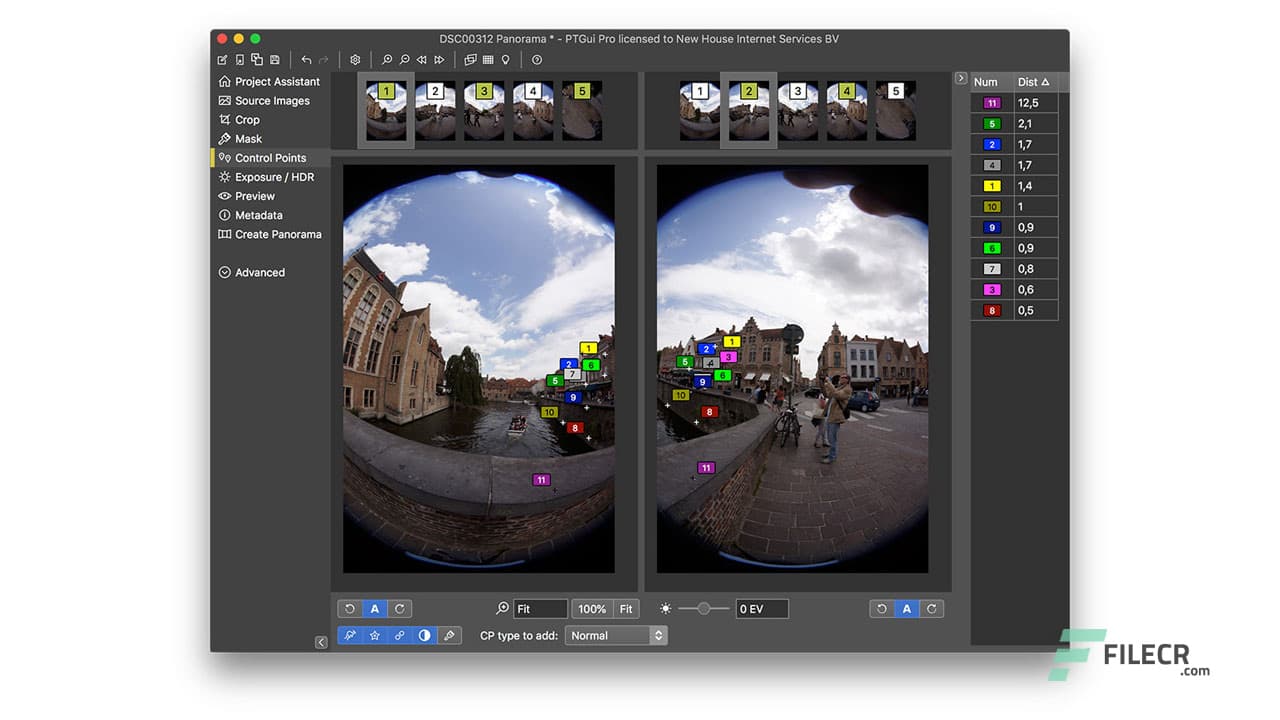This screenshot has height=720, width=1280.
Task: Open the Exposure / HDR panel
Action: [x=275, y=177]
